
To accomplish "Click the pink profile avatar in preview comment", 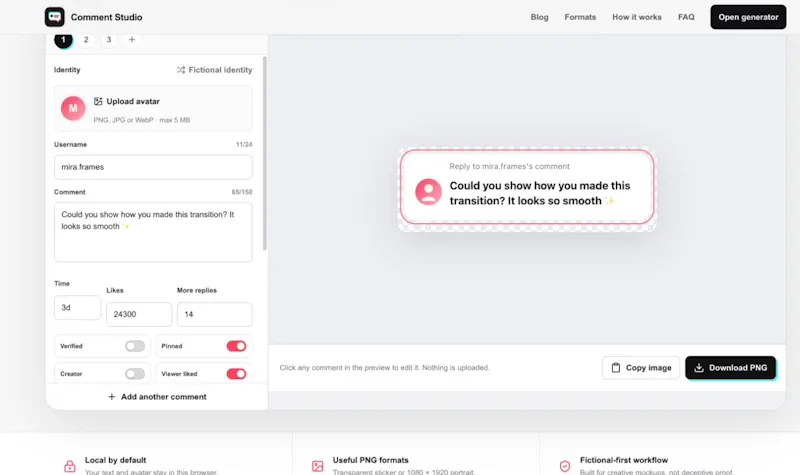I will pos(428,192).
